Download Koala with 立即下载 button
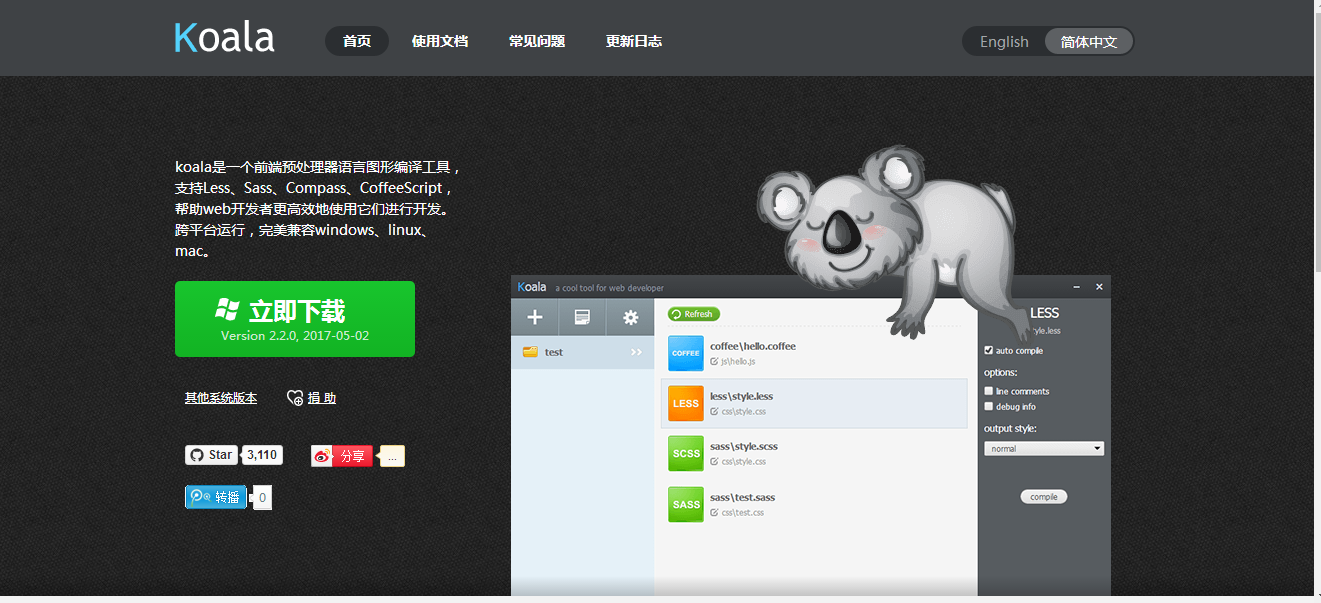Screen dimensions: 1321x603 [295, 319]
